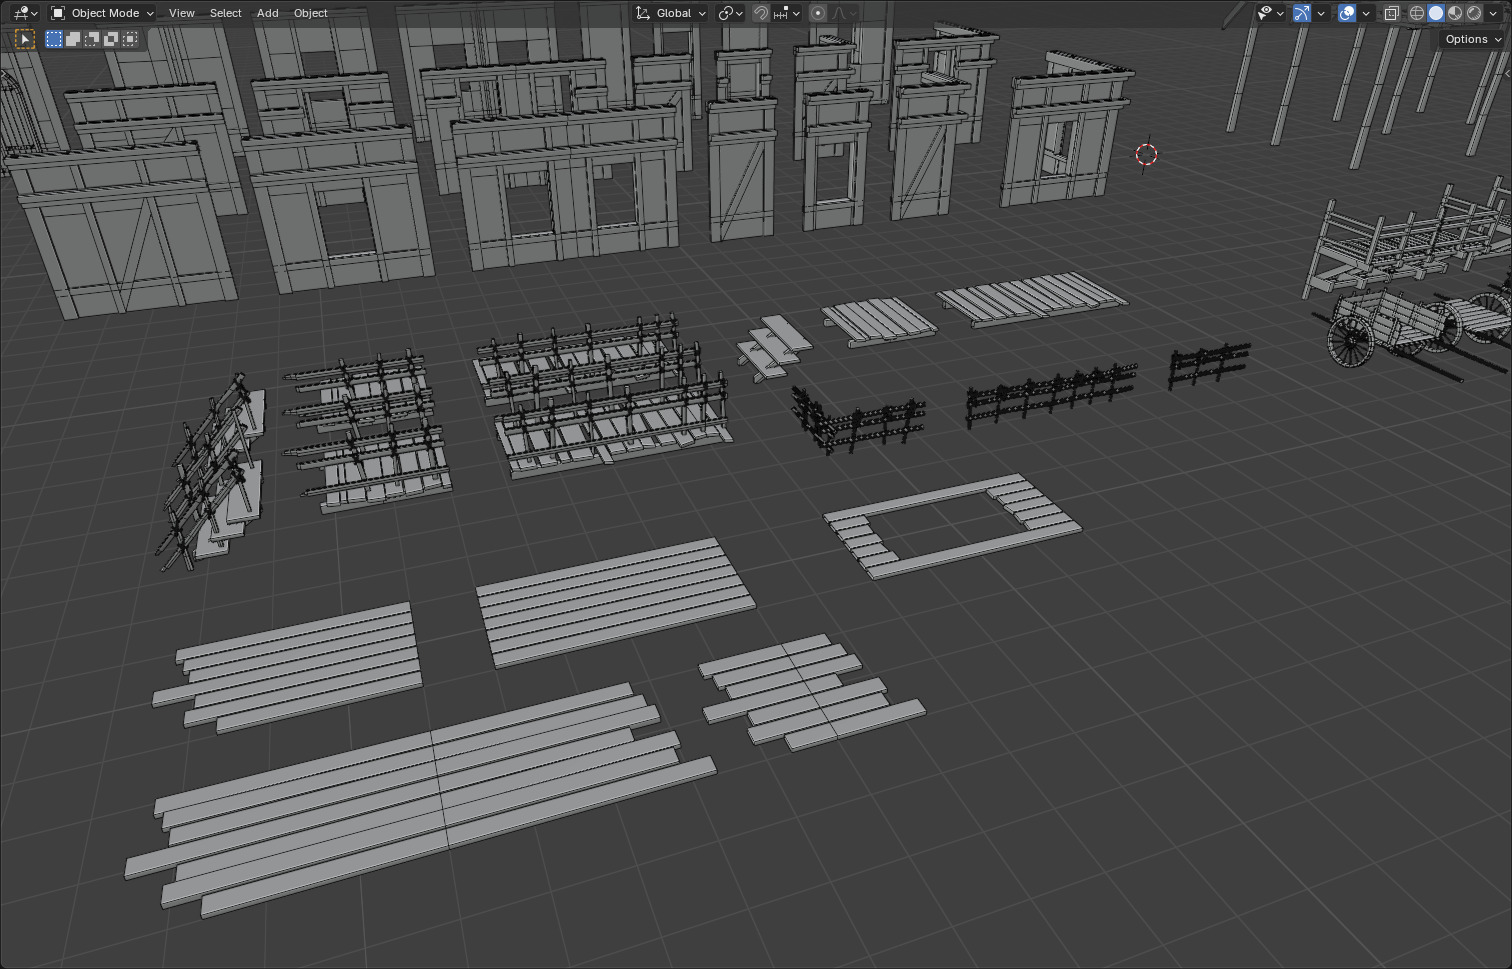Switch to Solid viewport shading
Viewport: 1512px width, 969px height.
tap(1436, 13)
